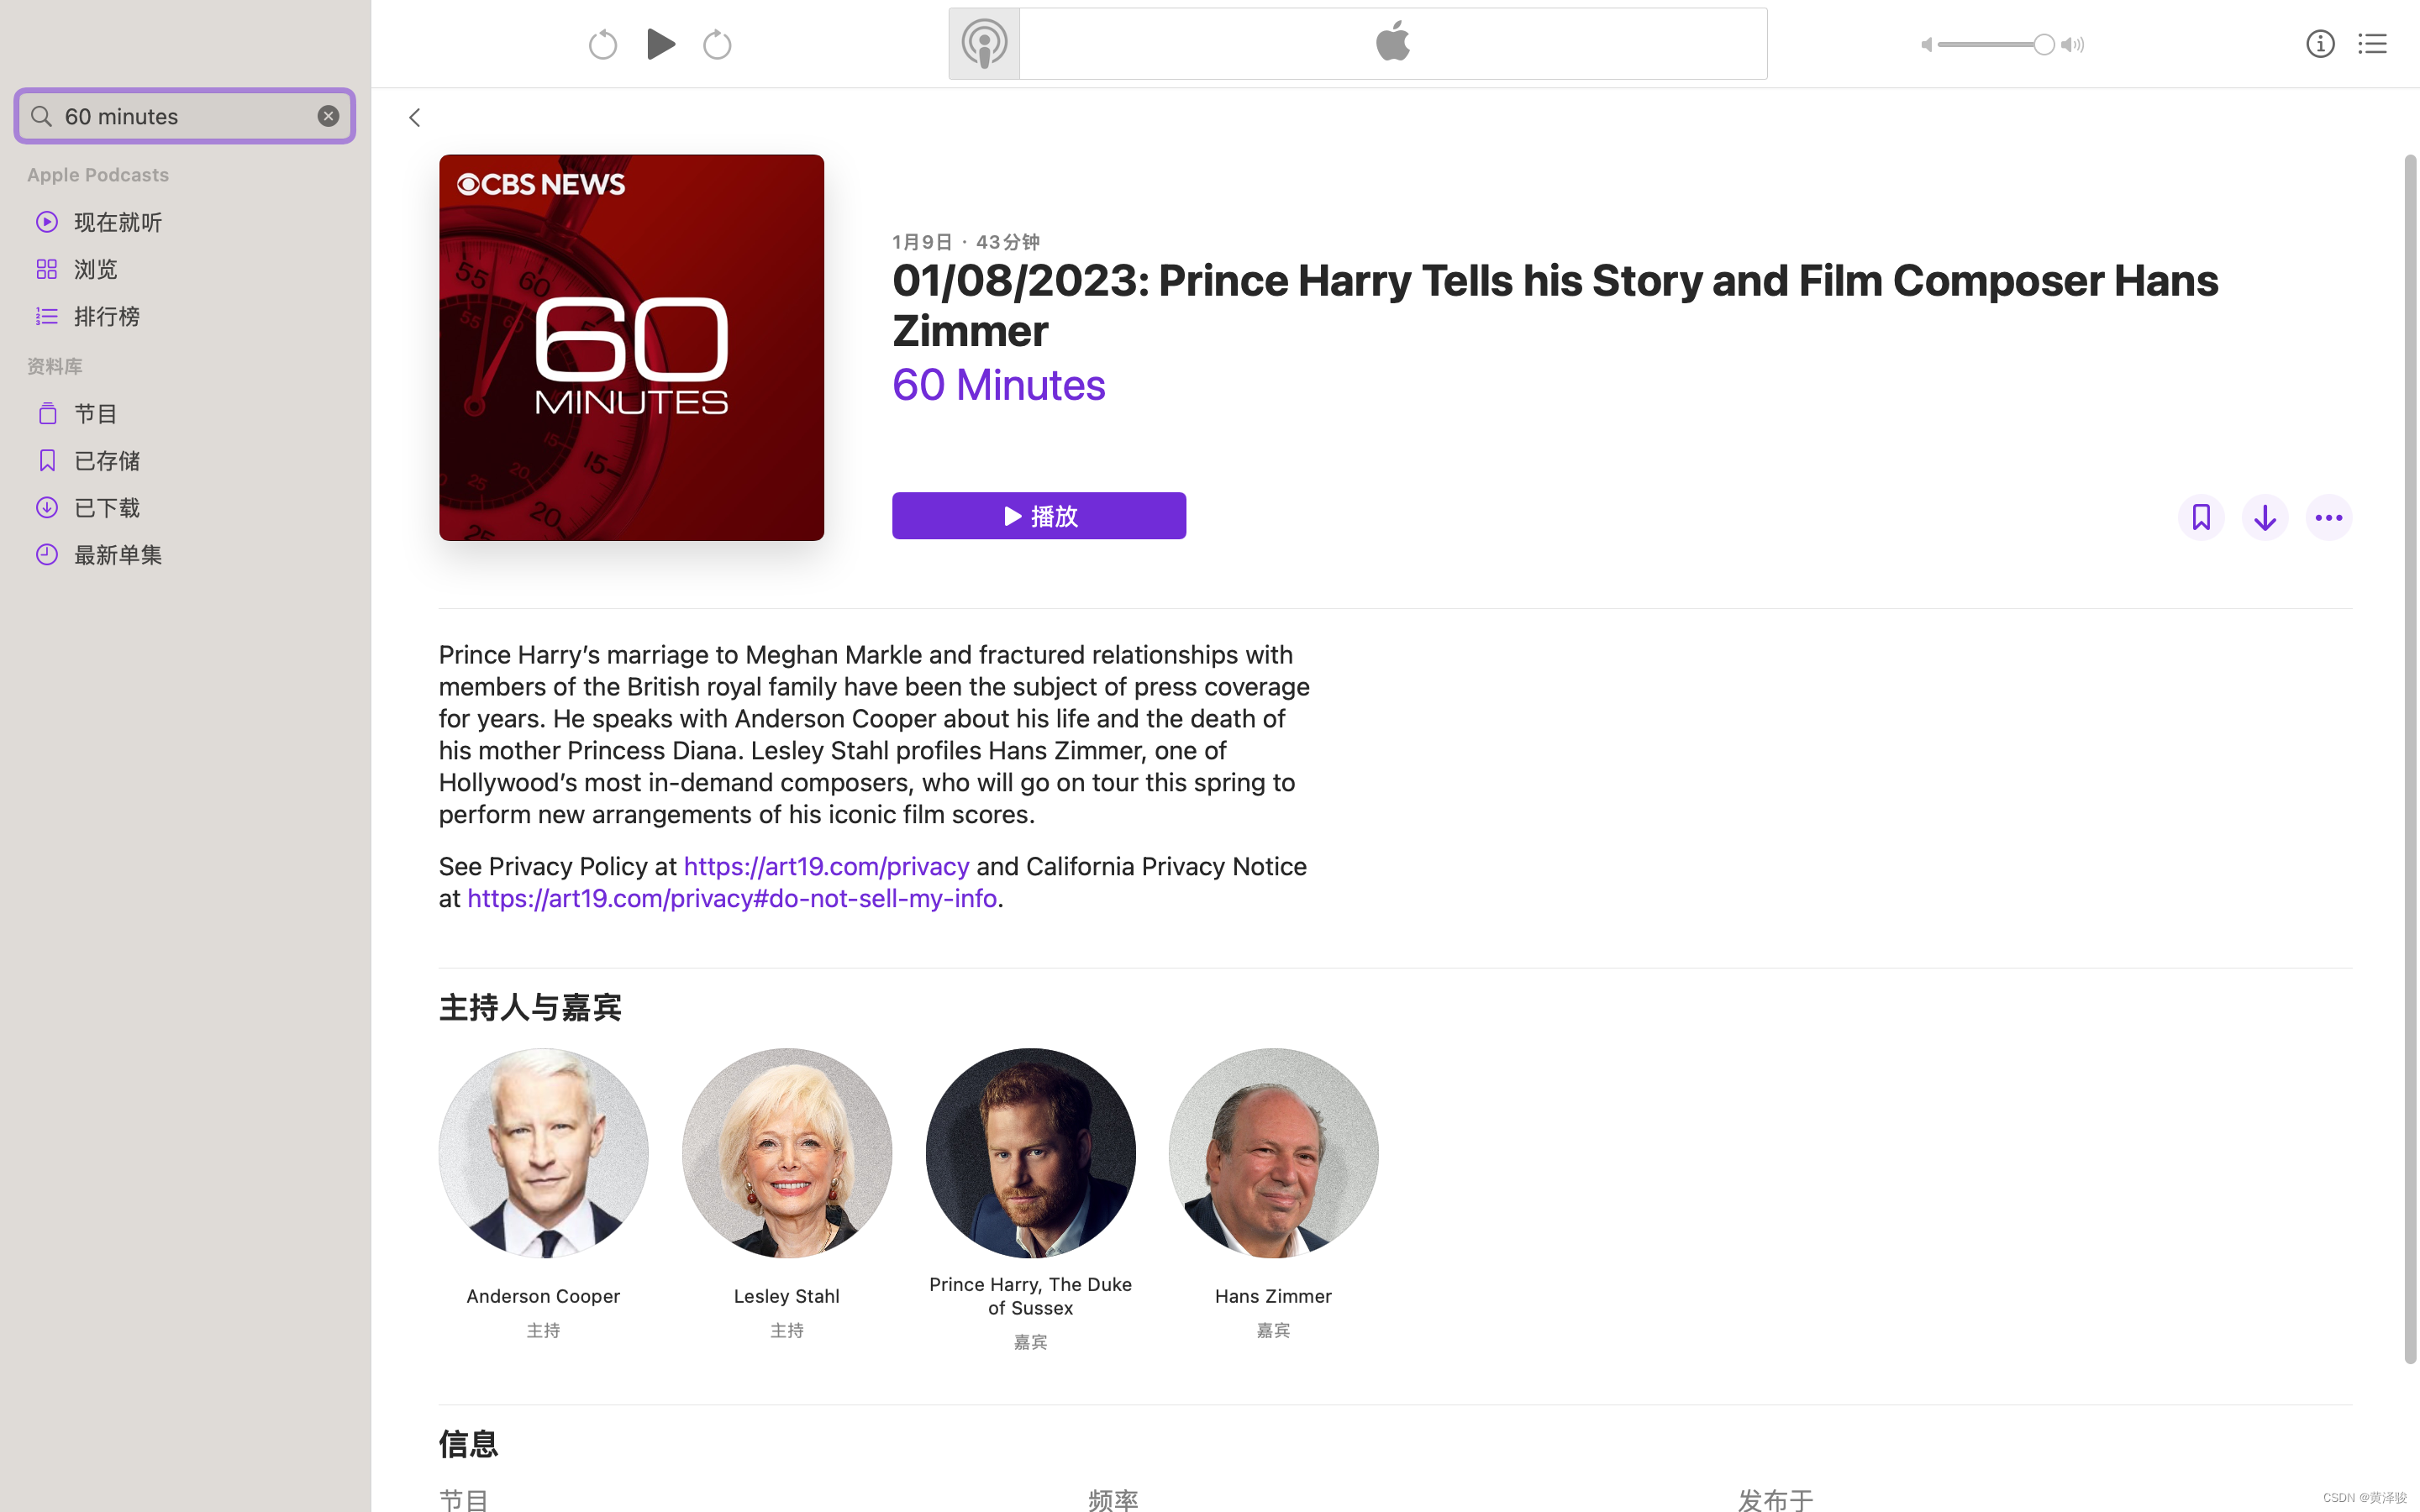Click the purple 播放 button
The width and height of the screenshot is (2420, 1512).
pyautogui.click(x=1039, y=516)
